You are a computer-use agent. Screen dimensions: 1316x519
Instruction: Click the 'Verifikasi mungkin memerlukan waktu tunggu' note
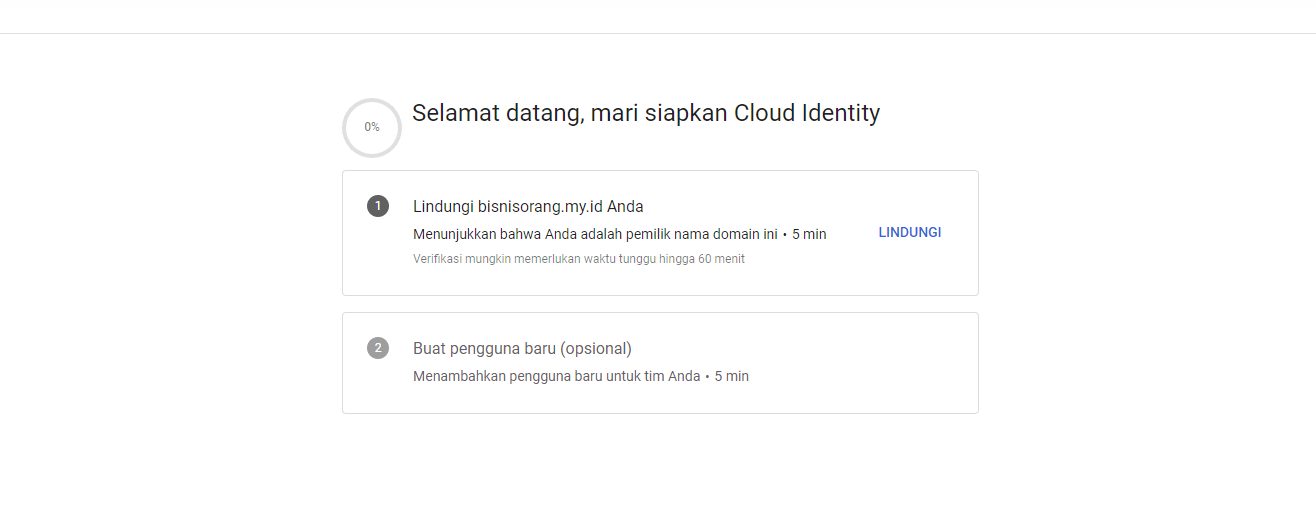pyautogui.click(x=579, y=259)
